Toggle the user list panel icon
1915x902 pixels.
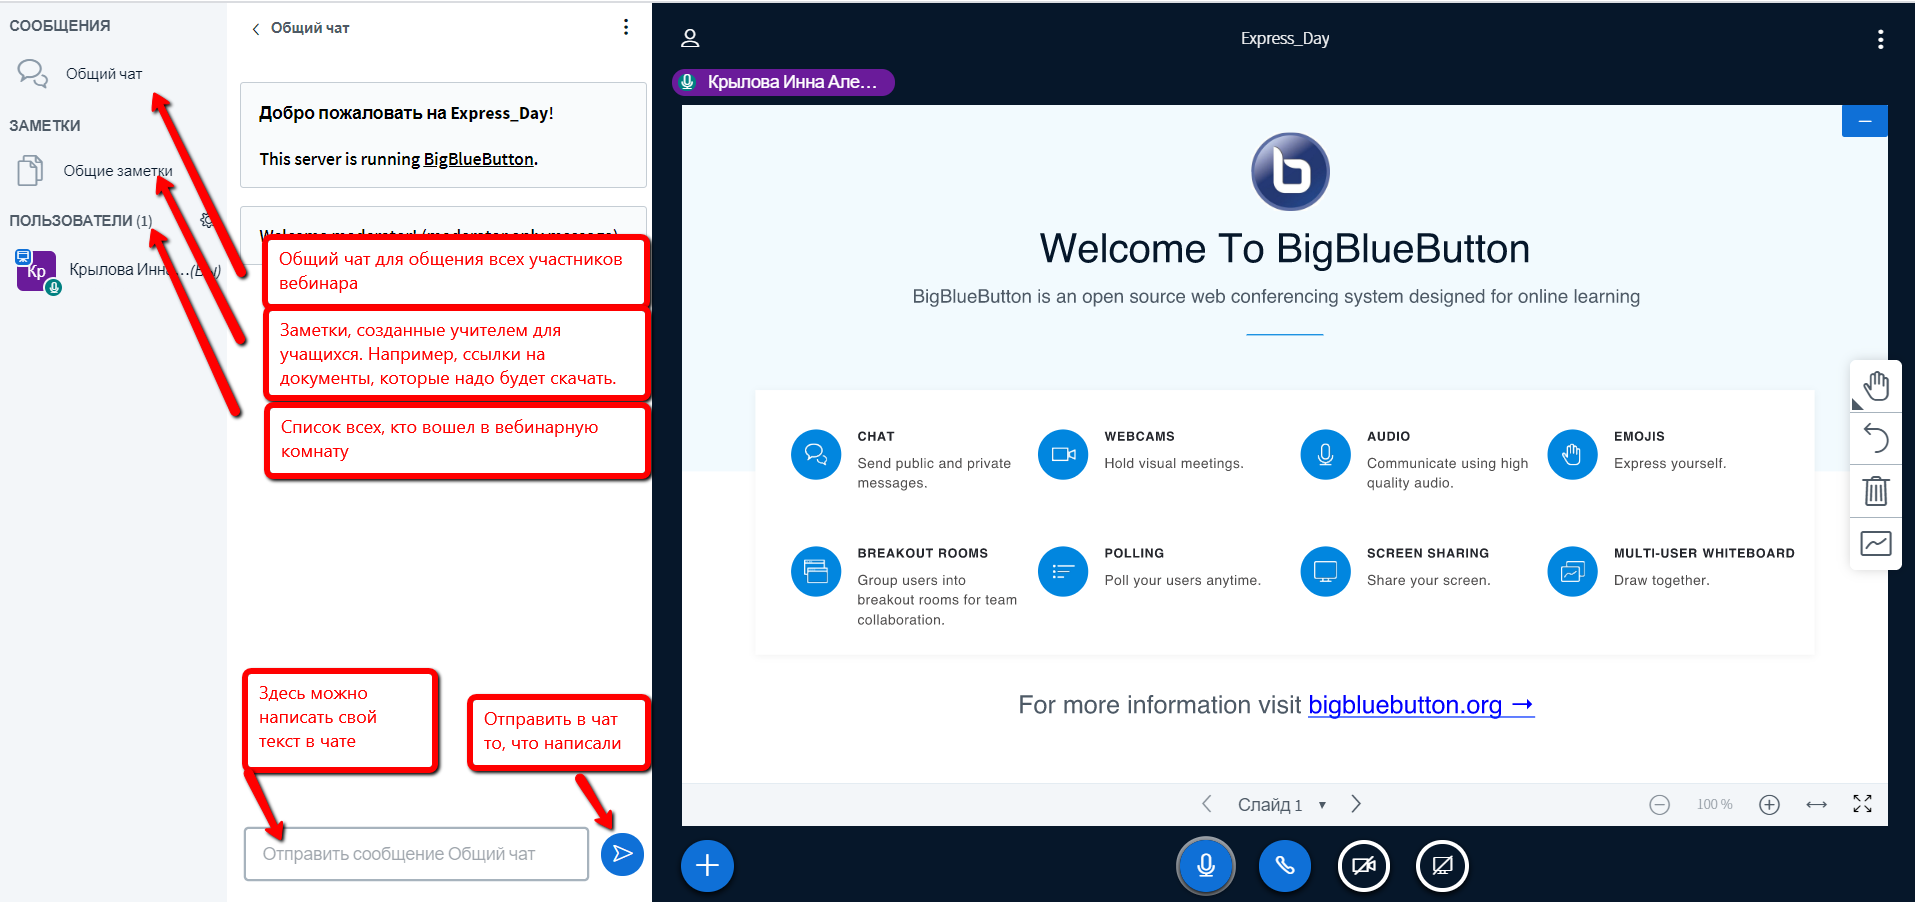[690, 39]
